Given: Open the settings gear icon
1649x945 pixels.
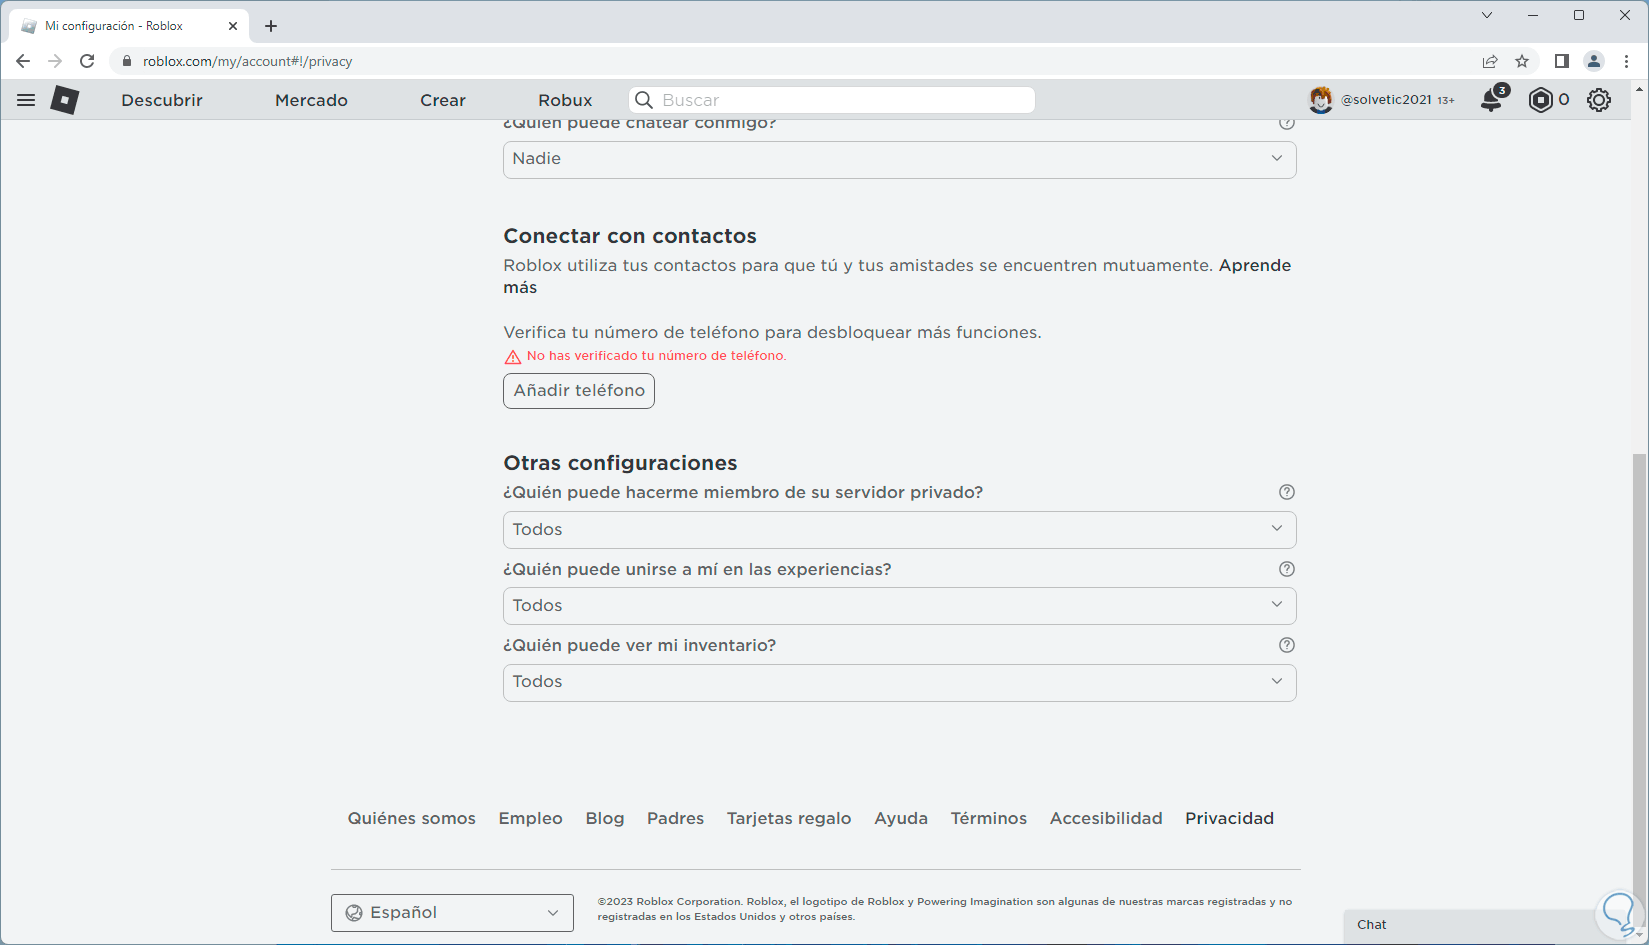Looking at the screenshot, I should 1599,100.
